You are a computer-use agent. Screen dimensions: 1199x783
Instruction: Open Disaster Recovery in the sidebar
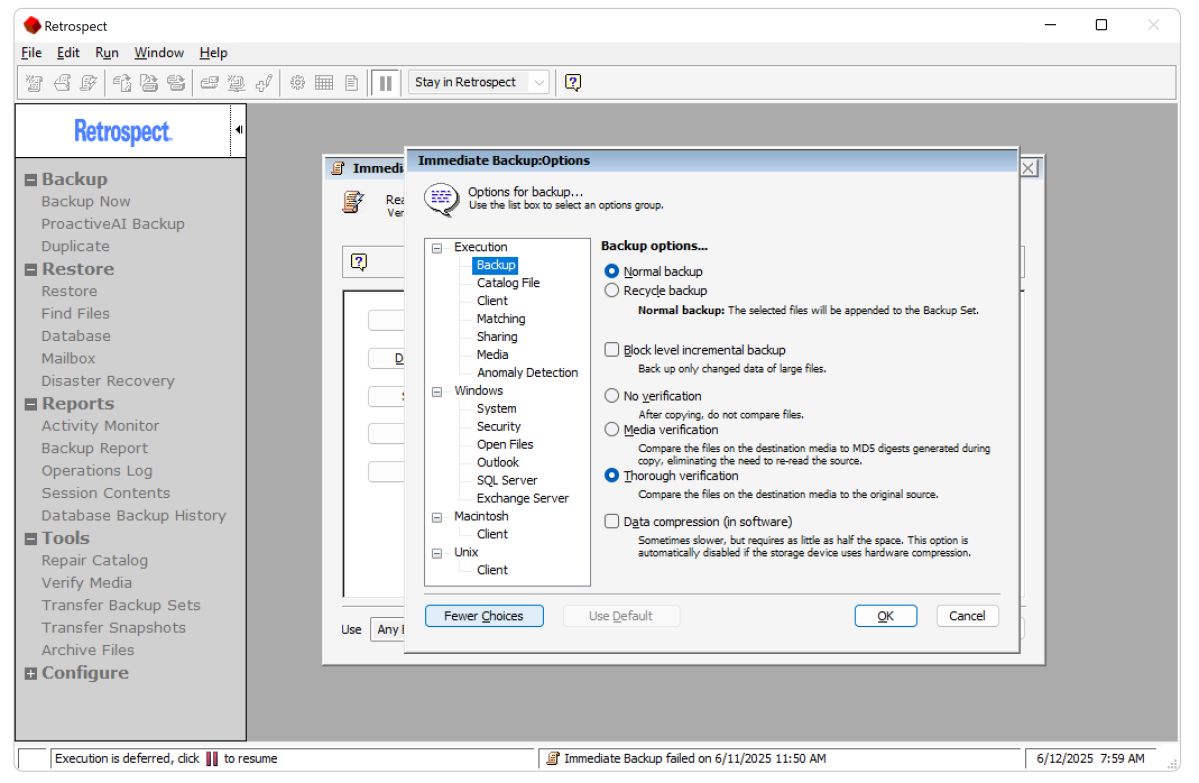[108, 382]
